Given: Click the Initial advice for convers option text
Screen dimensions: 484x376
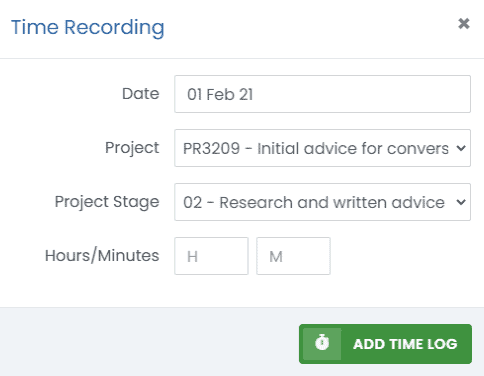Looking at the screenshot, I should (x=353, y=148).
